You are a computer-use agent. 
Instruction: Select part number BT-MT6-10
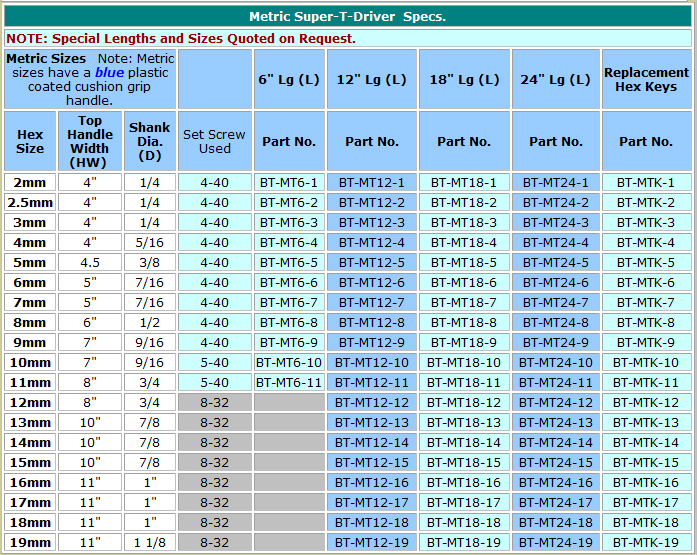[x=289, y=362]
